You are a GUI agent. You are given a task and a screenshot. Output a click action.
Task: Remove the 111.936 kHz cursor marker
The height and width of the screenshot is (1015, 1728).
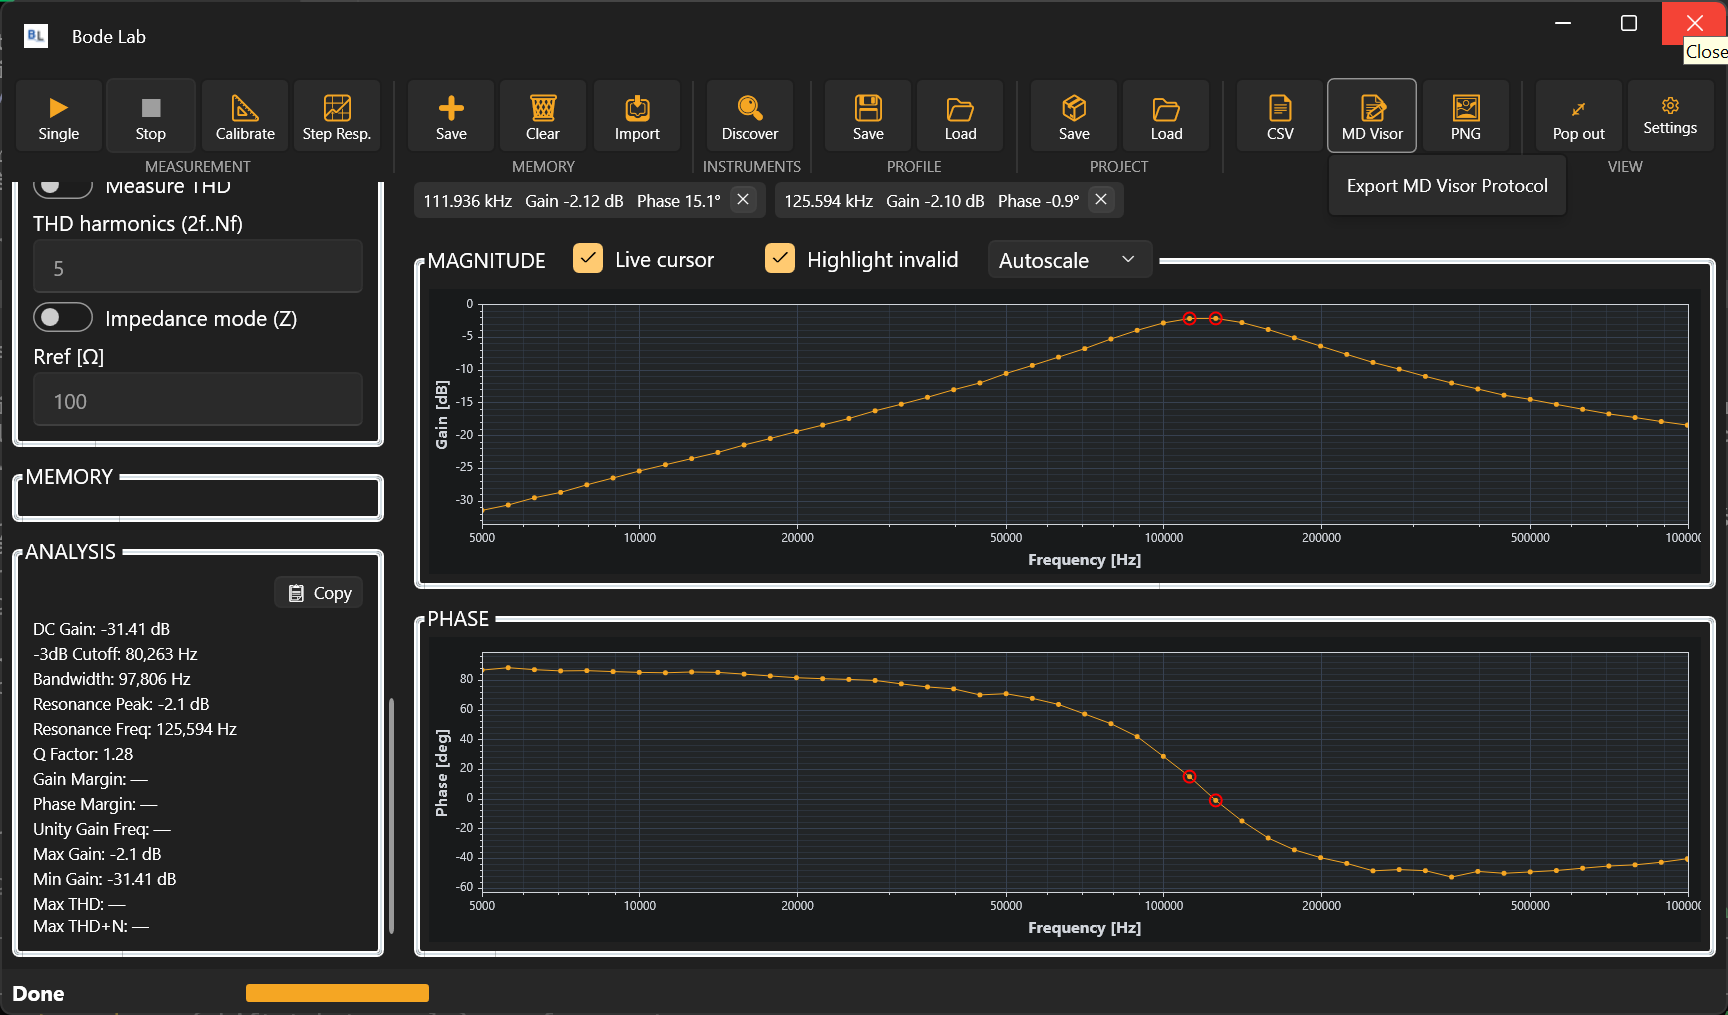743,200
